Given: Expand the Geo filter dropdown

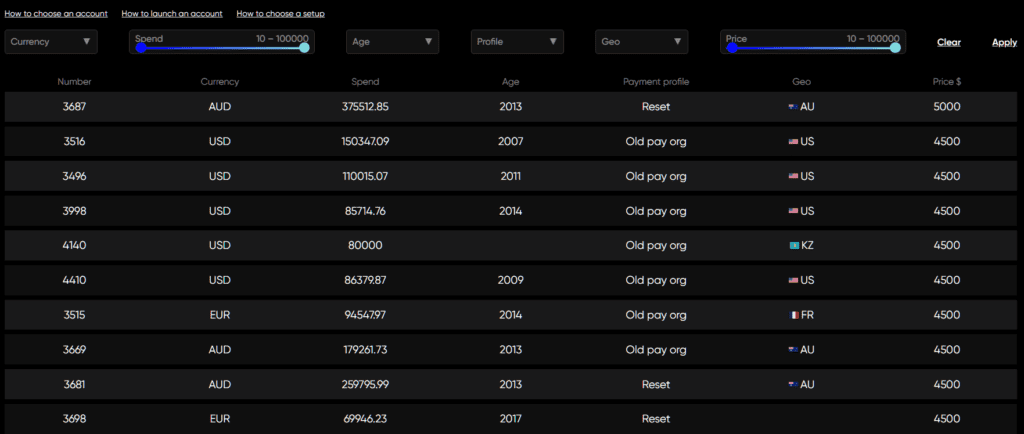Looking at the screenshot, I should pyautogui.click(x=641, y=42).
